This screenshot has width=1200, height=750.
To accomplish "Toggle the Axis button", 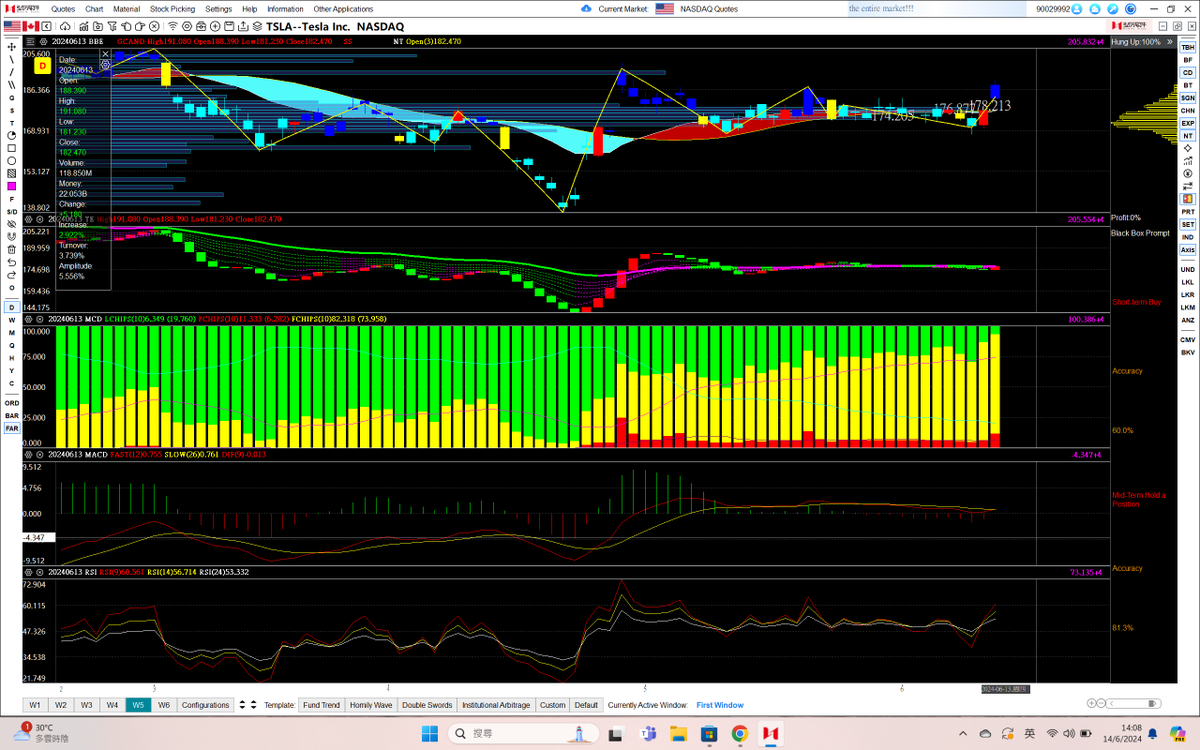I will click(1187, 250).
